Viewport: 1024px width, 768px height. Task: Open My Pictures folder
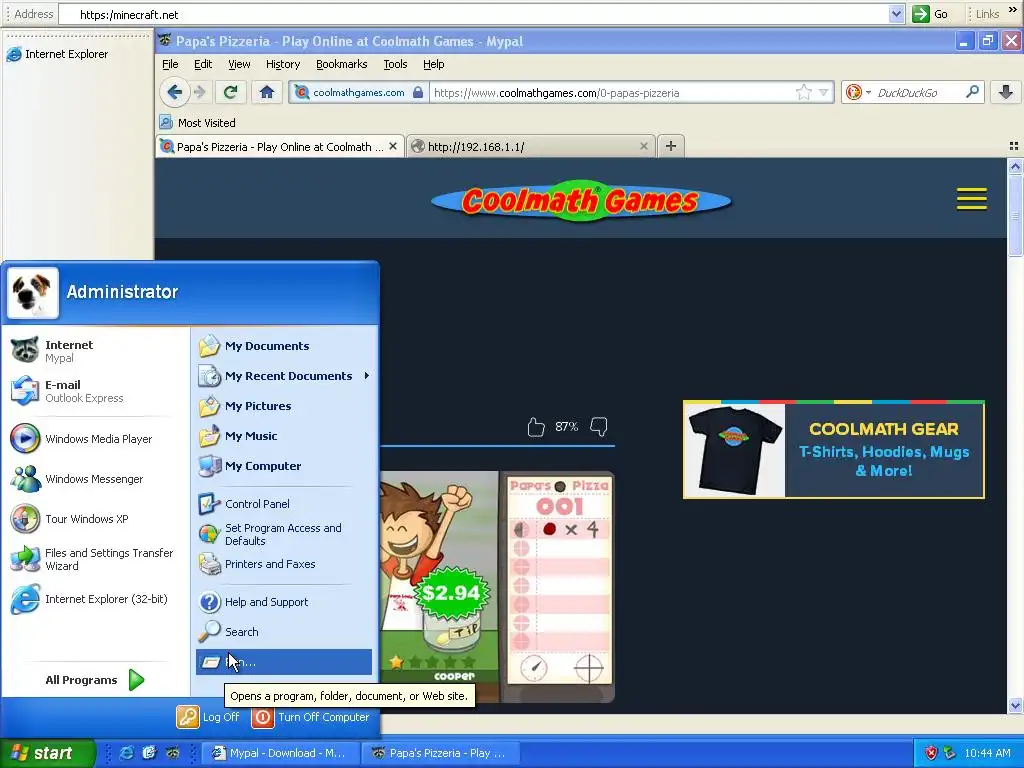coord(284,406)
